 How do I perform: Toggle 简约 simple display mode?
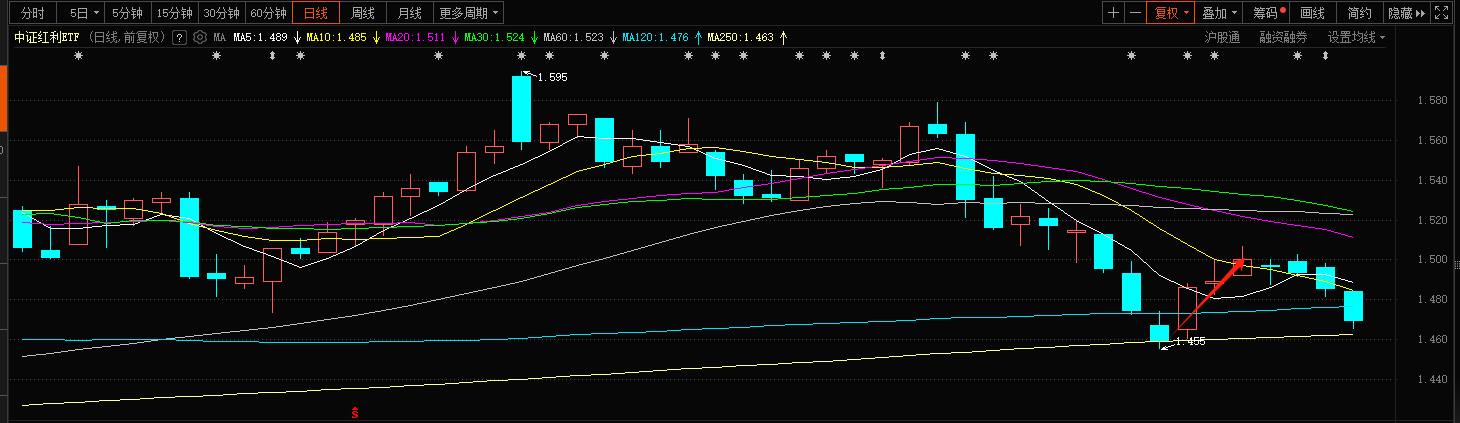[1359, 13]
